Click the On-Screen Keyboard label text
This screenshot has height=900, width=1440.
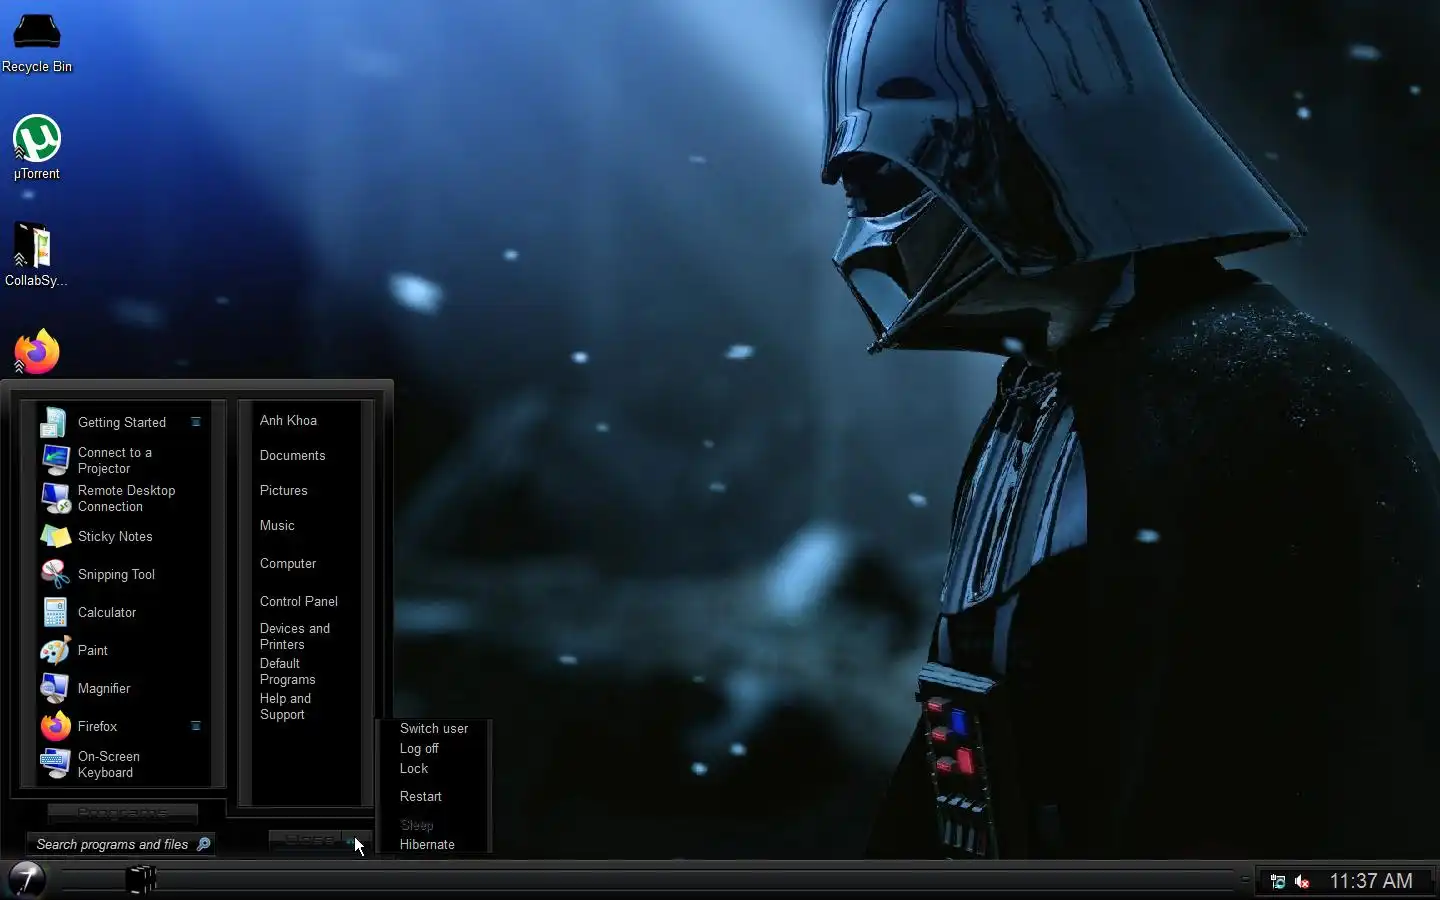point(109,764)
